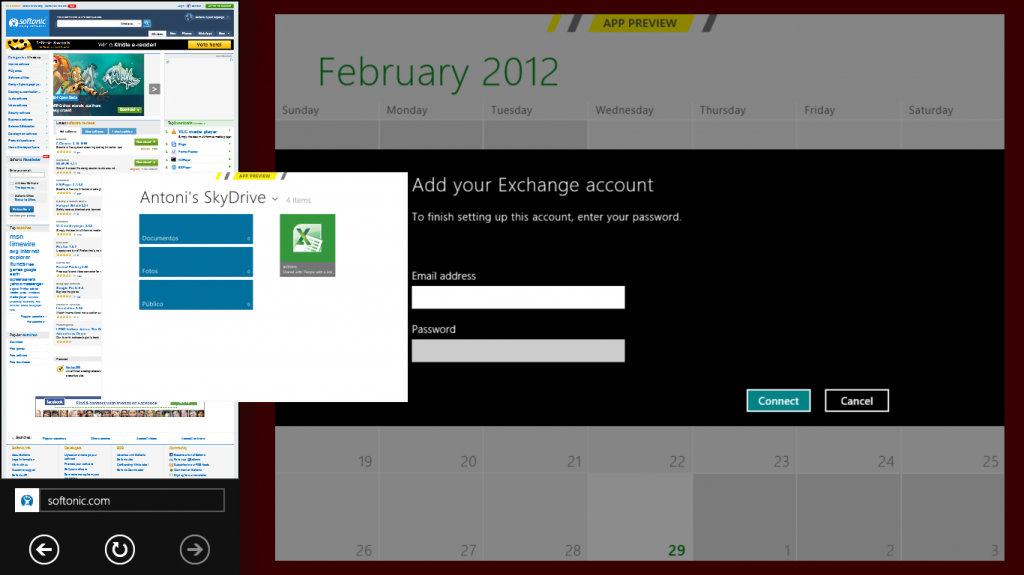Click the Softonic search text box
Viewport: 1024px width, 575px height.
click(88, 24)
